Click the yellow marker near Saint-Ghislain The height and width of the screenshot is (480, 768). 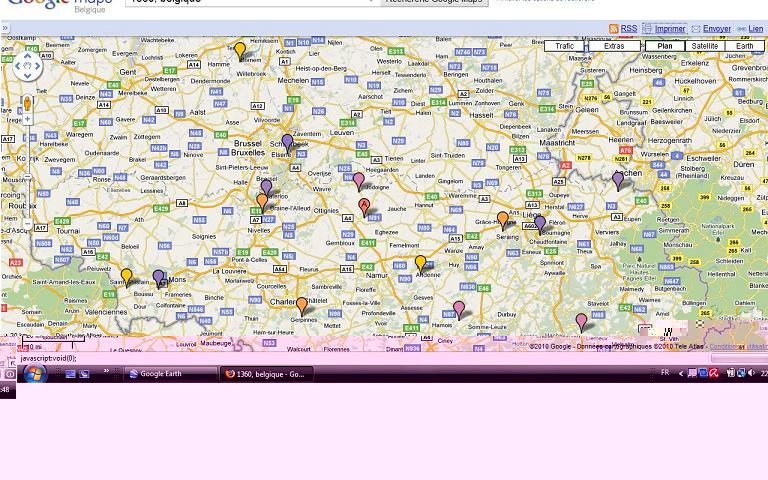[126, 277]
